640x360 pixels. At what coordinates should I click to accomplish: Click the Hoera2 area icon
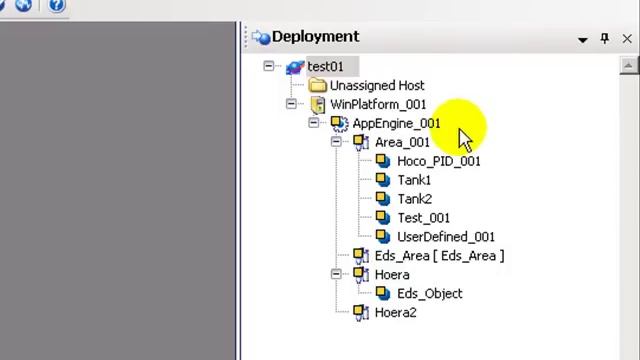tap(361, 313)
